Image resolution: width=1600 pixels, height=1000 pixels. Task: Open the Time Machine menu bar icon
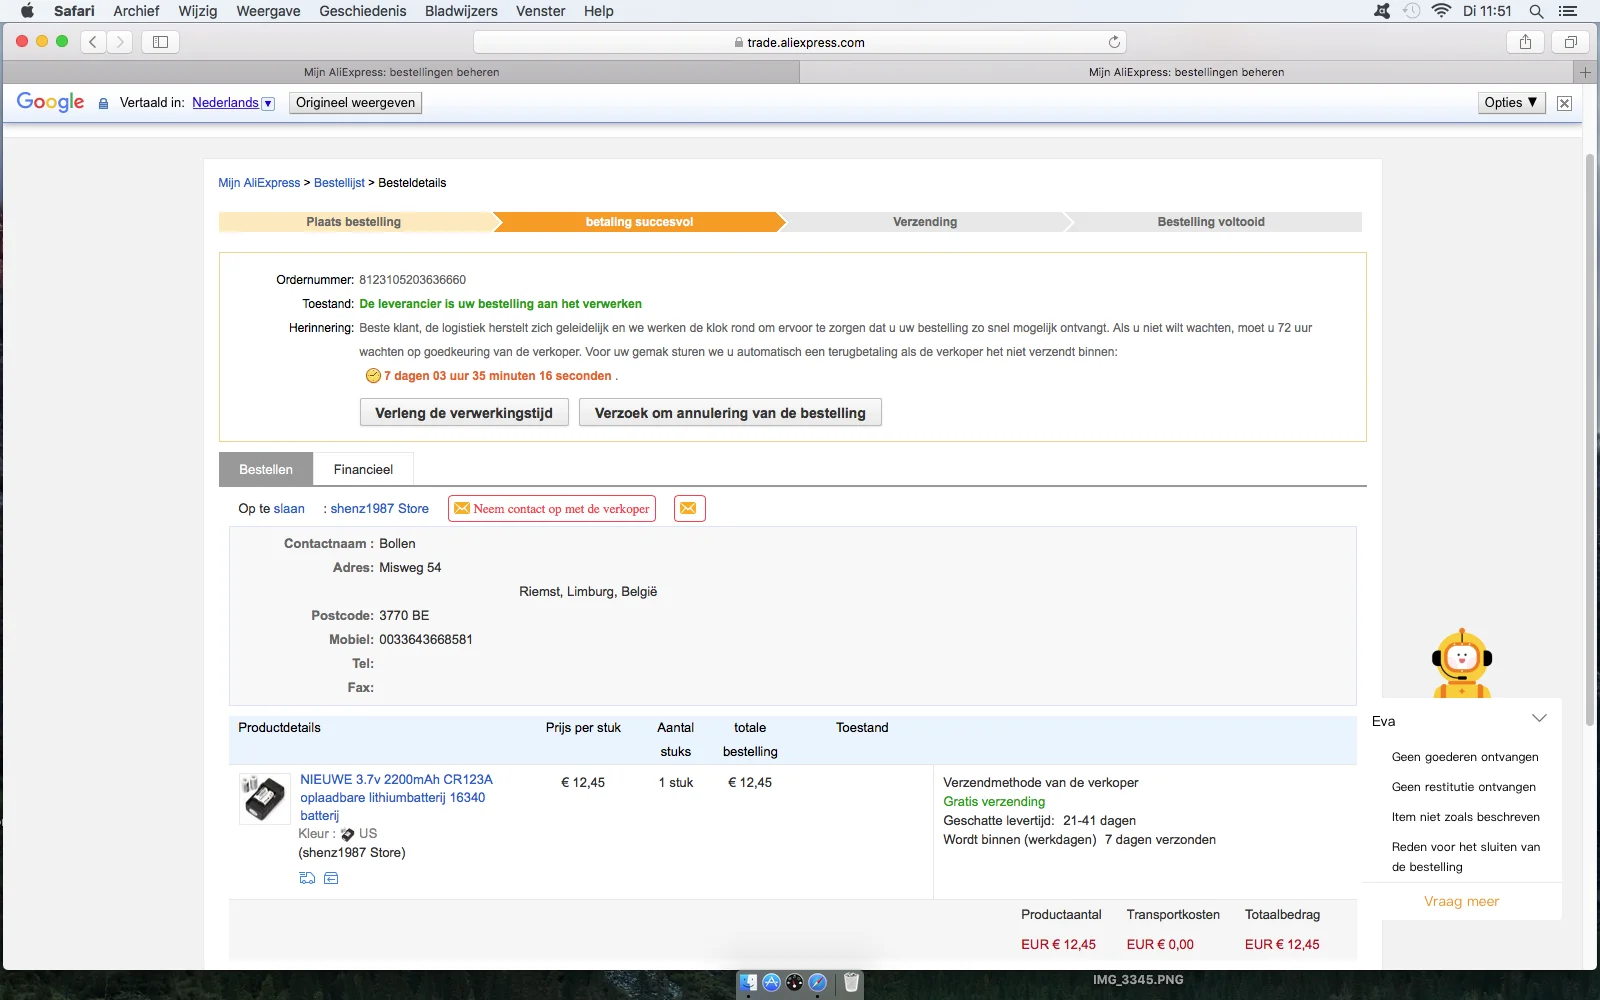(x=1411, y=11)
